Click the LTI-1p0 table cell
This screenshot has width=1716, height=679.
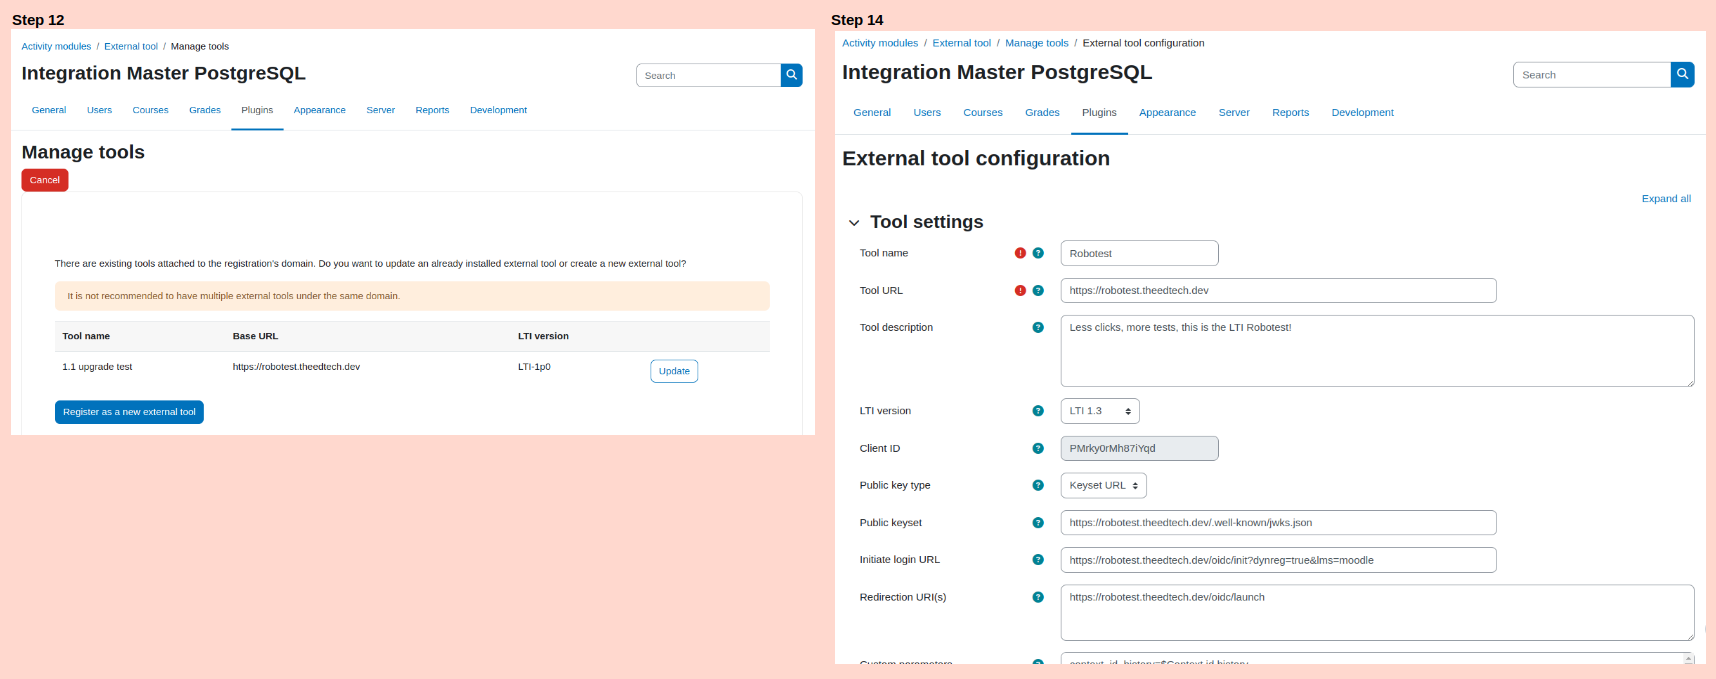(534, 367)
